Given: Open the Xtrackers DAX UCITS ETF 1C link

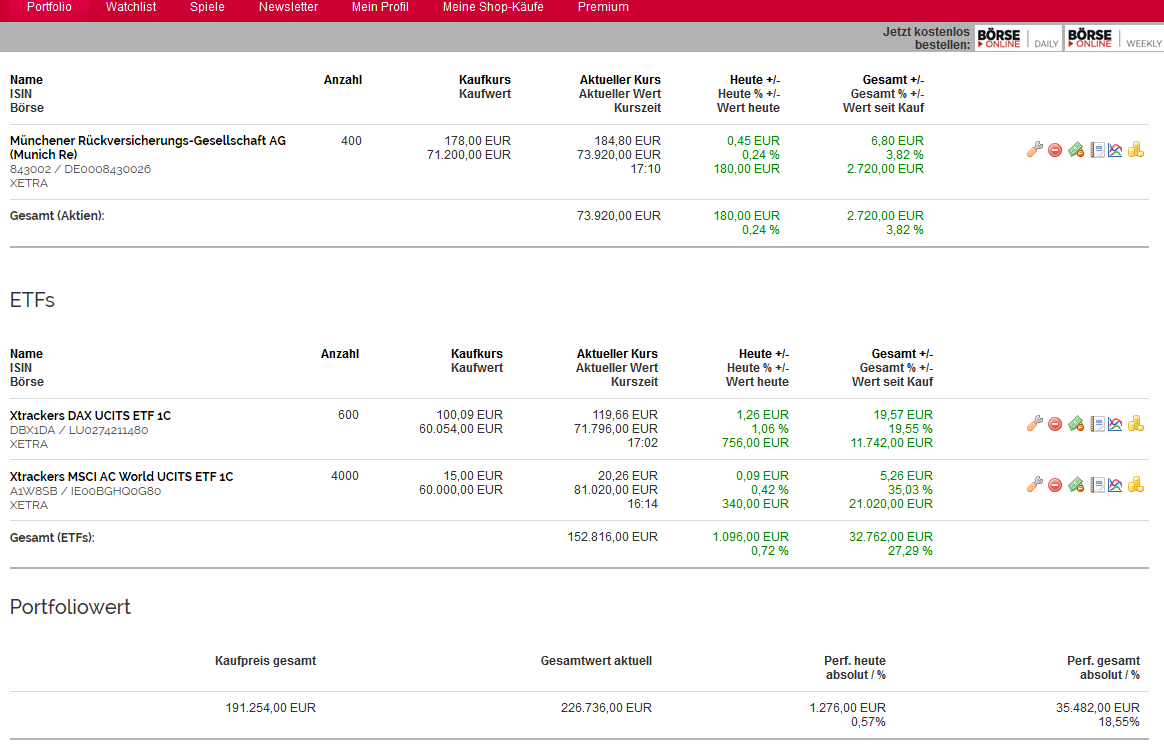Looking at the screenshot, I should click(90, 416).
